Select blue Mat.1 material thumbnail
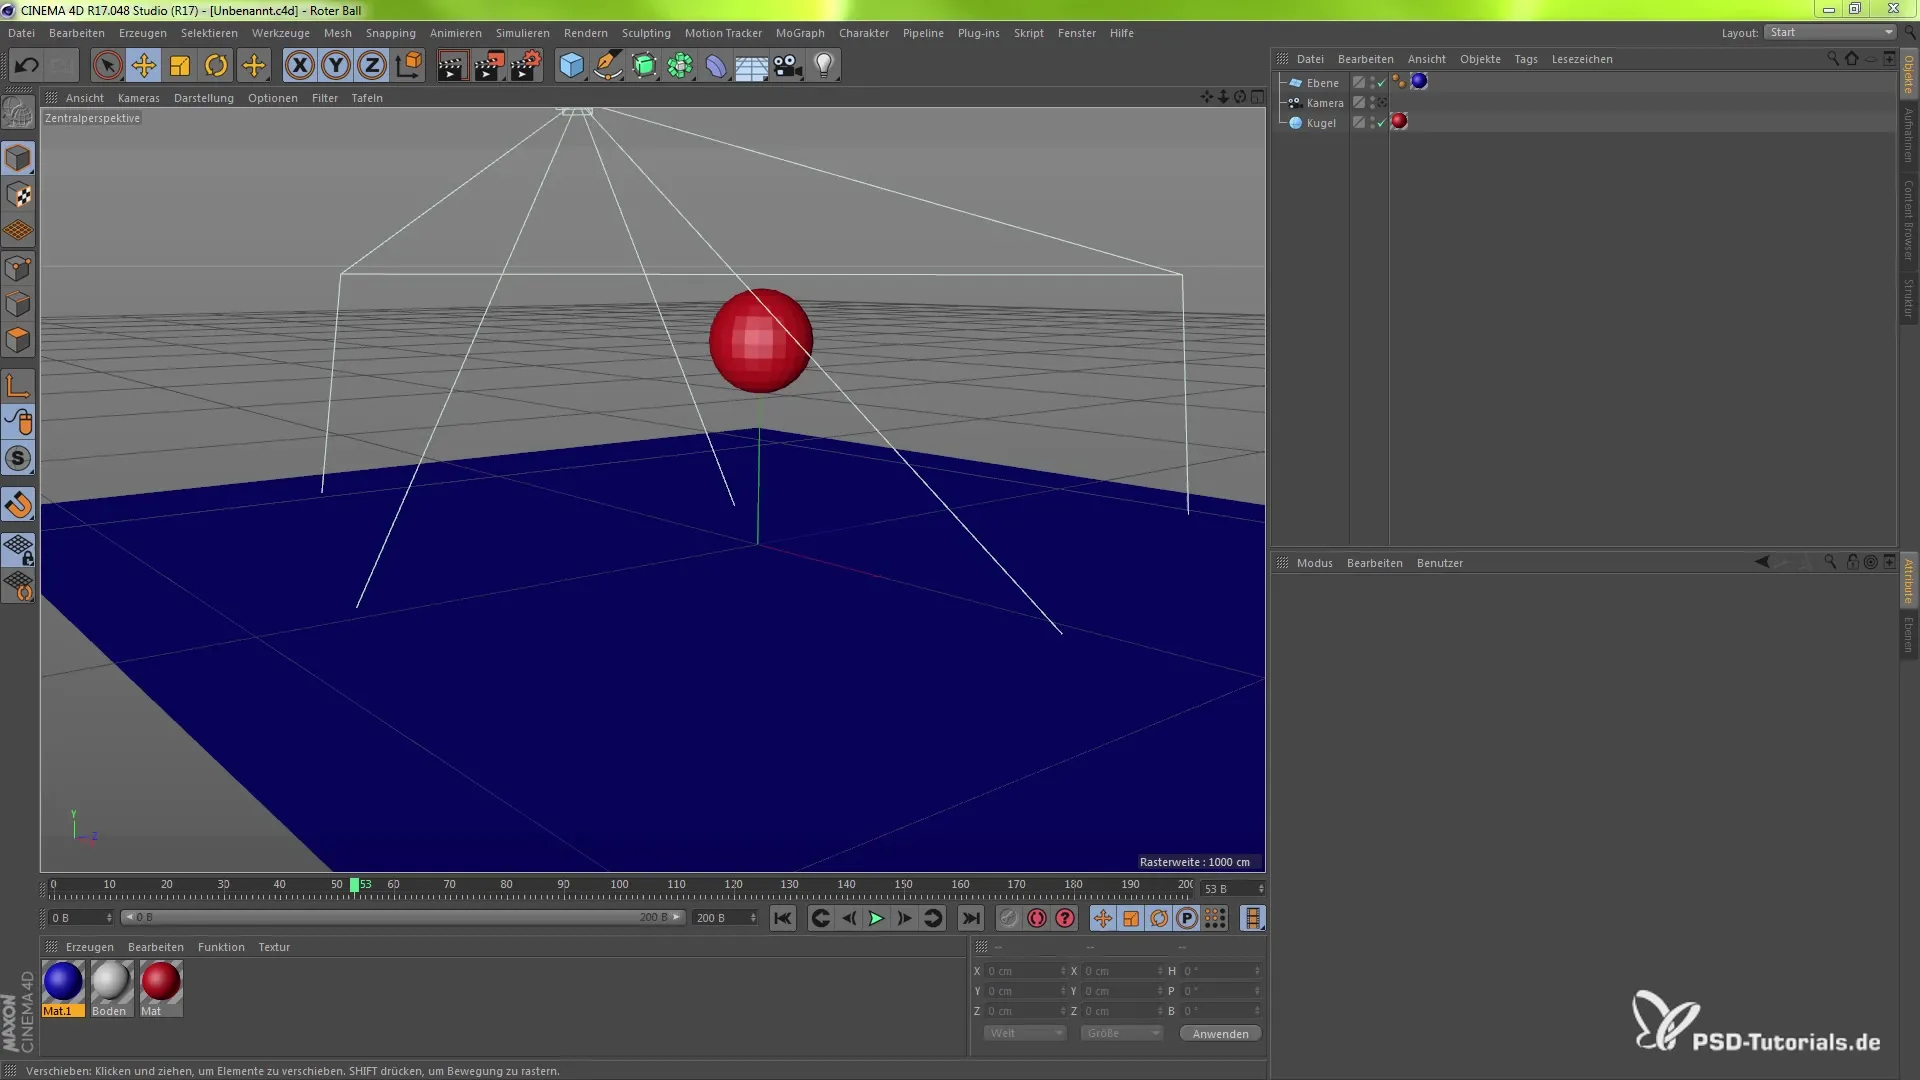 tap(63, 982)
